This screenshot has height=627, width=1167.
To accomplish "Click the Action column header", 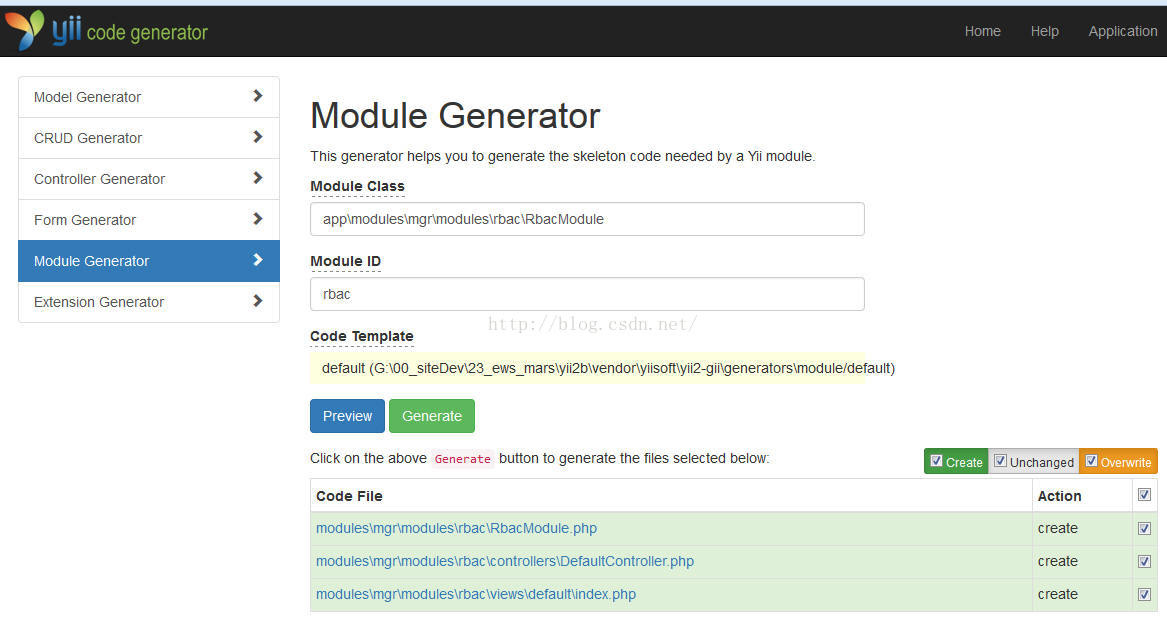I will point(1059,496).
